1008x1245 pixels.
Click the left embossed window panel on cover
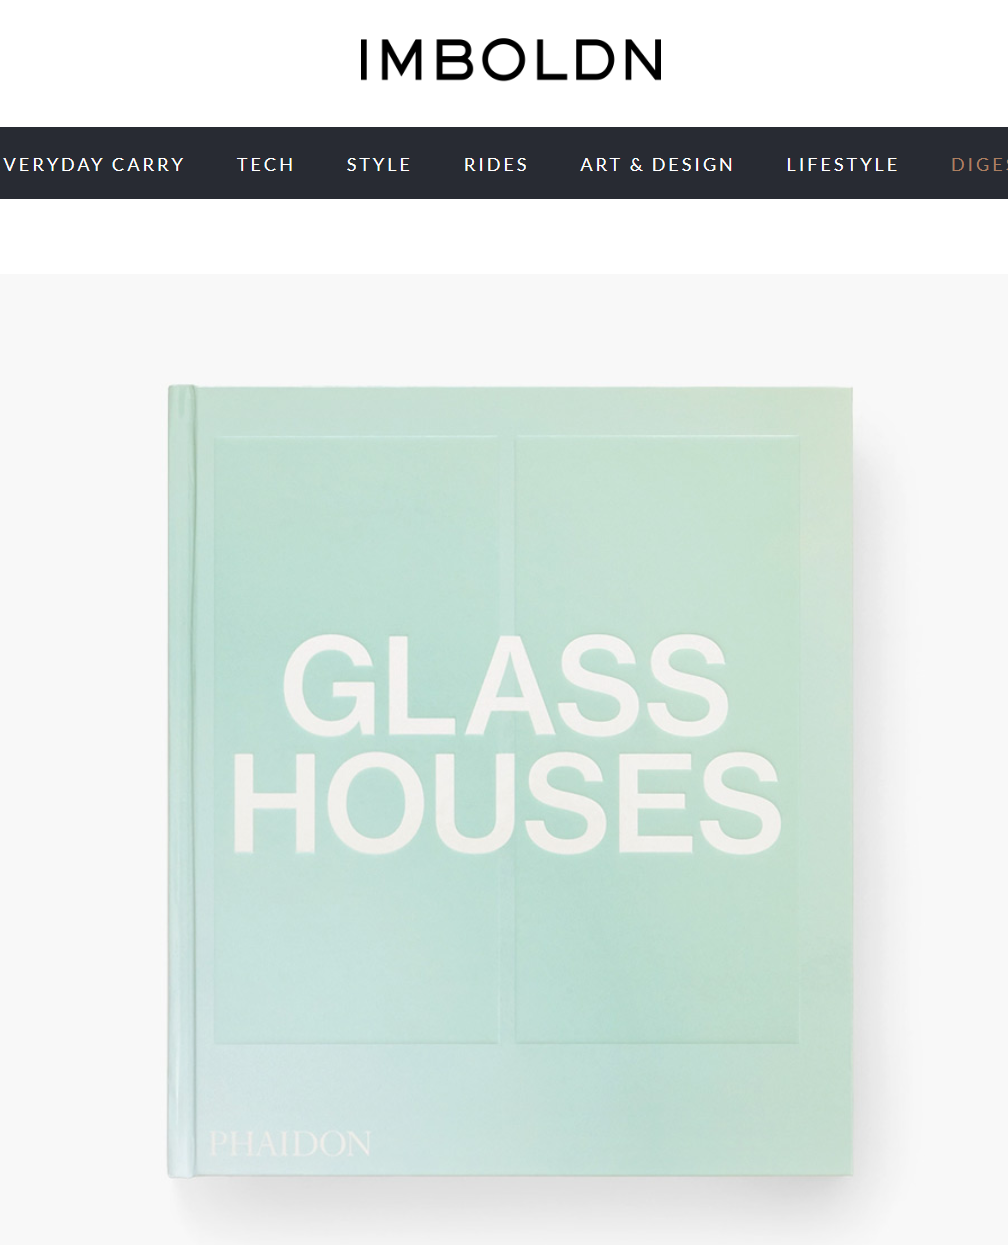[356, 740]
